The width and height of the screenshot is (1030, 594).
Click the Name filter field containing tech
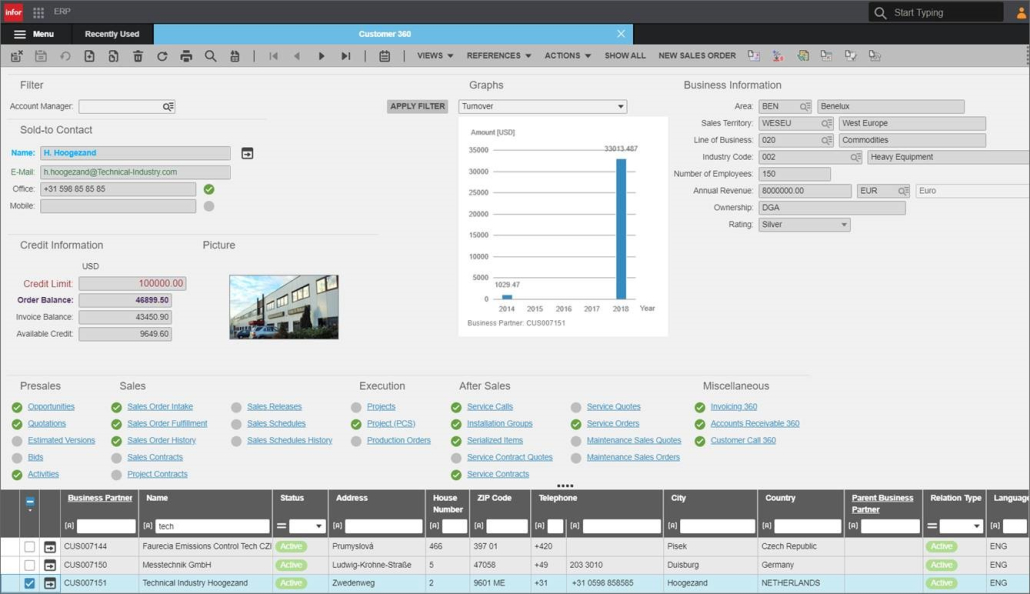[x=212, y=526]
